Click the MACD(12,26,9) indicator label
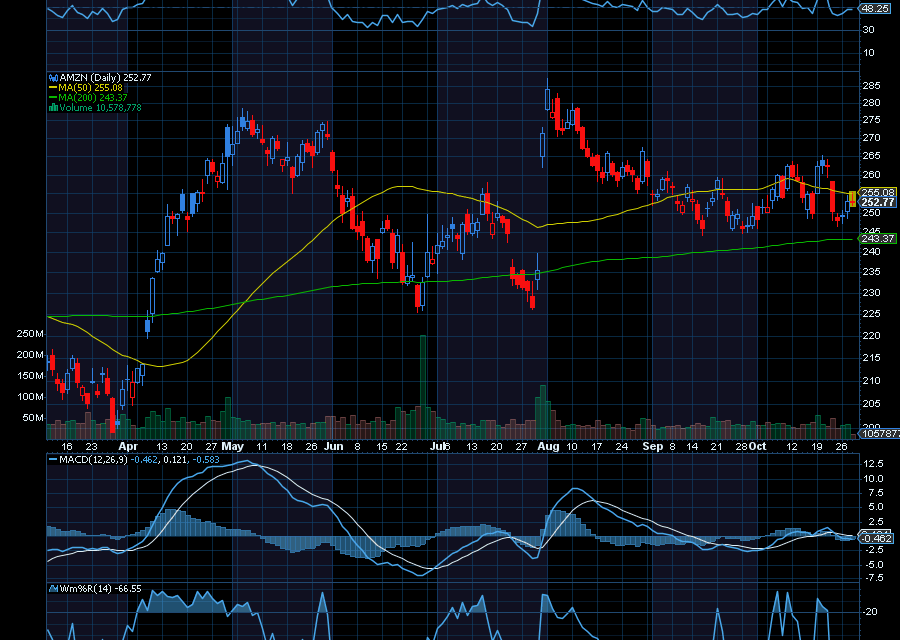 tap(93, 460)
